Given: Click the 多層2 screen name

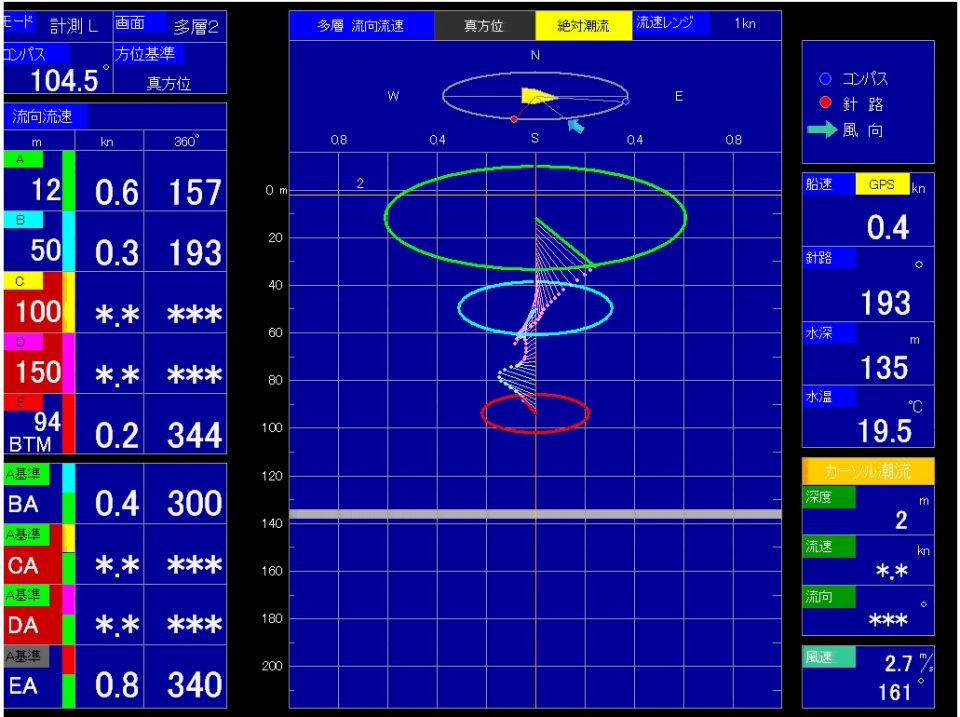Looking at the screenshot, I should (x=196, y=27).
